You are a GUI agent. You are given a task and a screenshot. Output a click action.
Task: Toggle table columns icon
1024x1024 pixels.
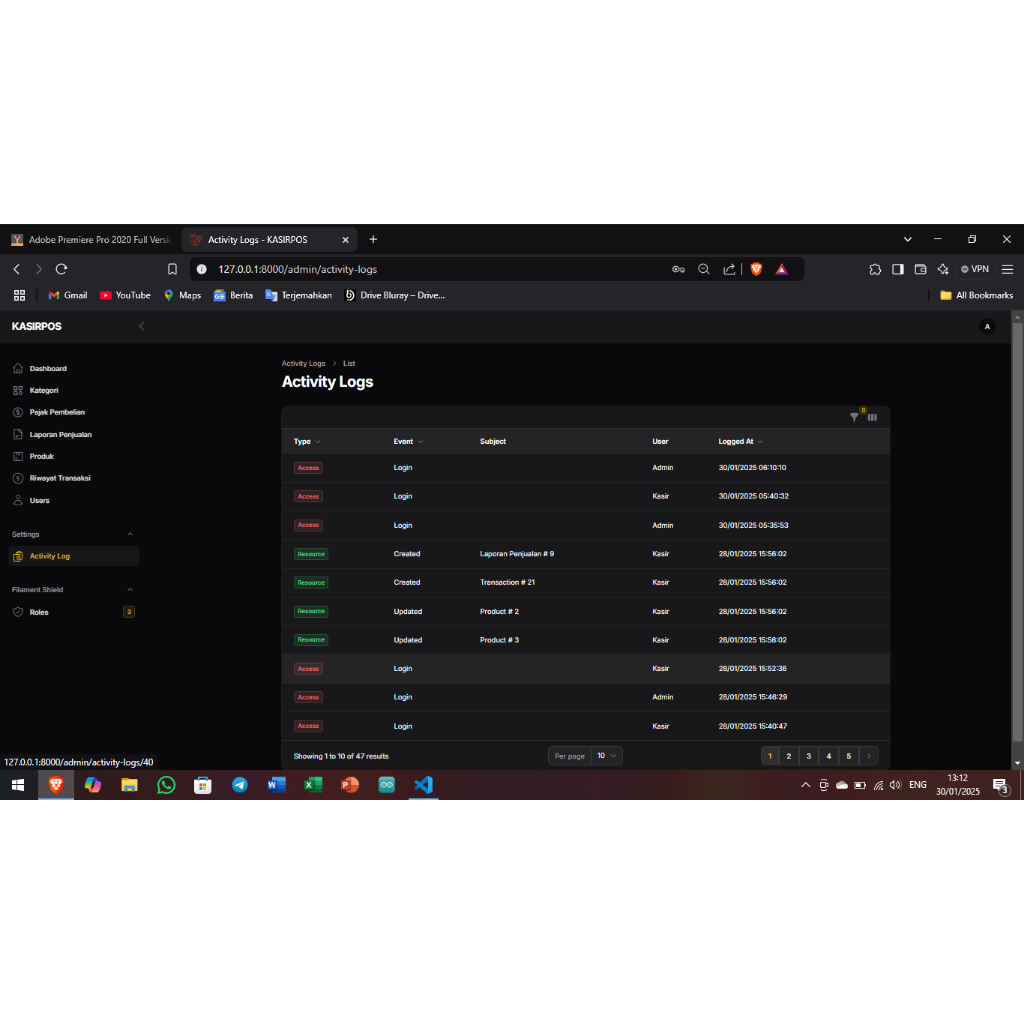coord(872,417)
